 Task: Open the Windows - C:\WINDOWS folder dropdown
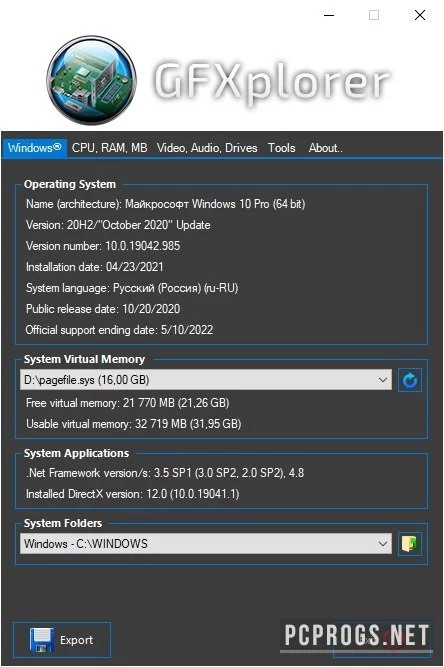[206, 544]
